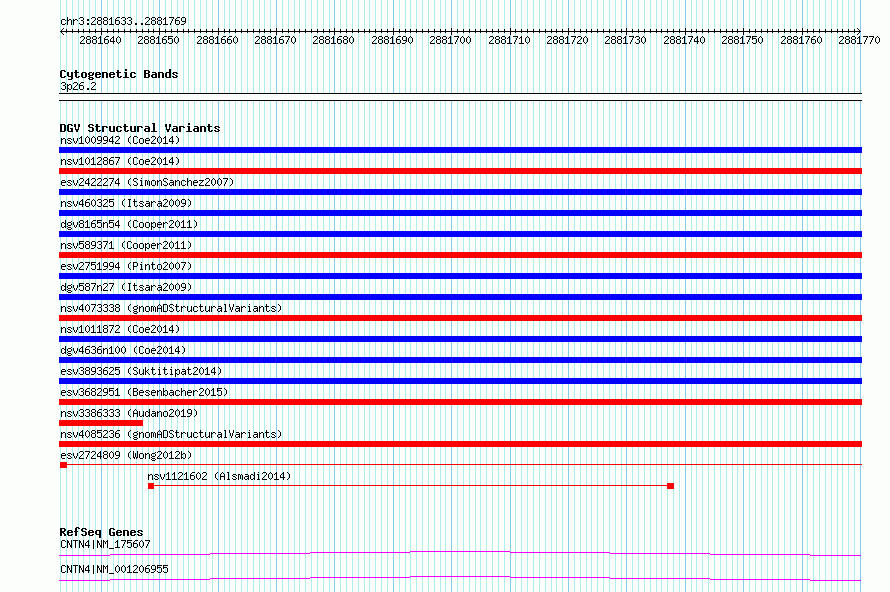890x592 pixels.
Task: Click the blue bar under nsv460325
Action: (x=460, y=213)
